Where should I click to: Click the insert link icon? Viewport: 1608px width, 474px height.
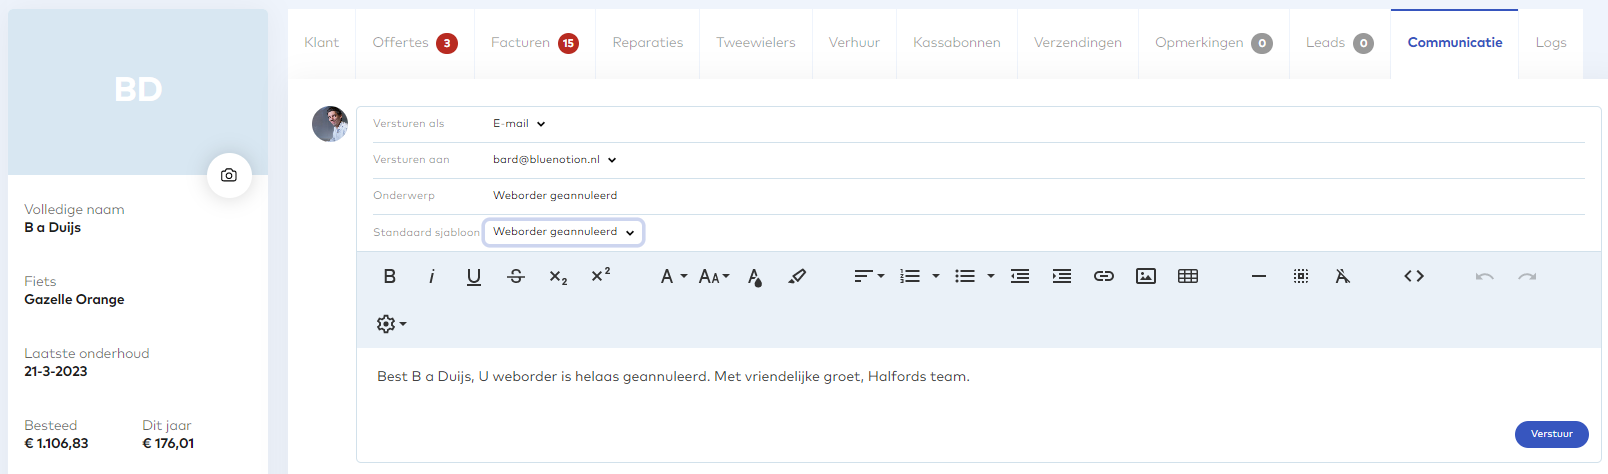coord(1104,277)
